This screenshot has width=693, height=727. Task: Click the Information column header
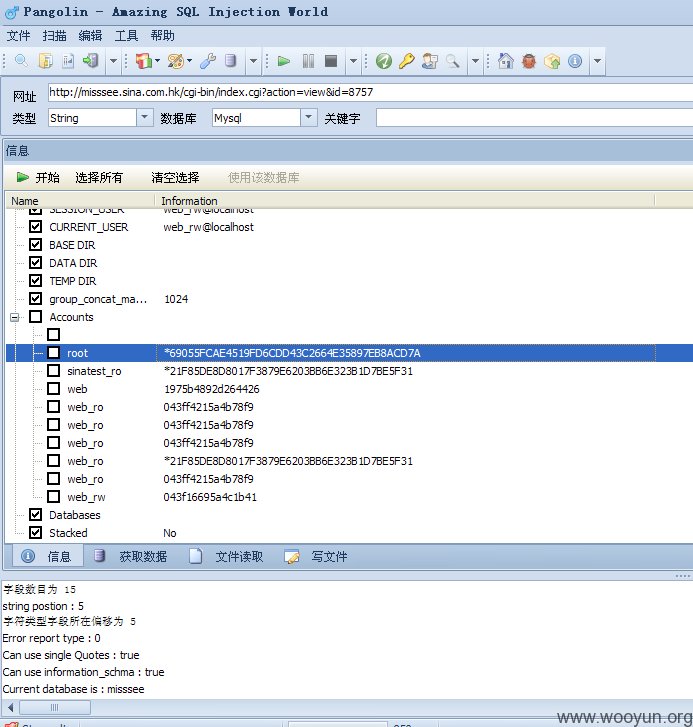(x=405, y=201)
